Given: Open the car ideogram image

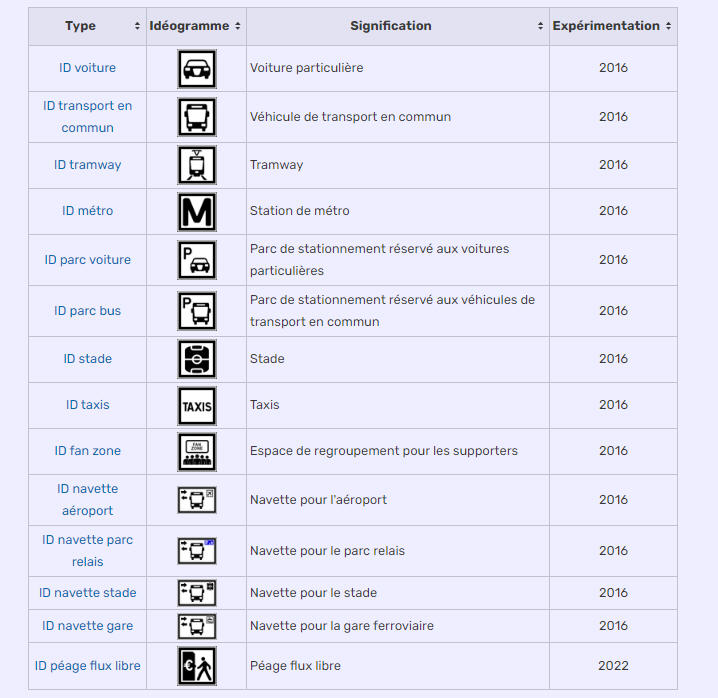Looking at the screenshot, I should (x=197, y=69).
